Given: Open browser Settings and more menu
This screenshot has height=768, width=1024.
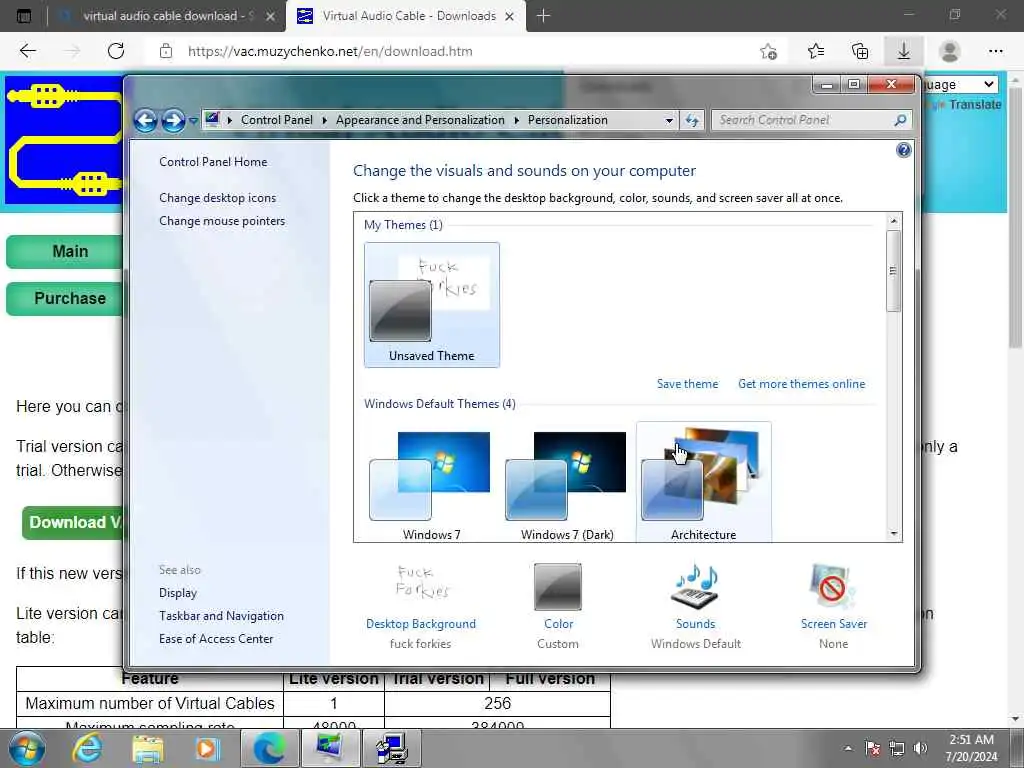Looking at the screenshot, I should pyautogui.click(x=995, y=51).
